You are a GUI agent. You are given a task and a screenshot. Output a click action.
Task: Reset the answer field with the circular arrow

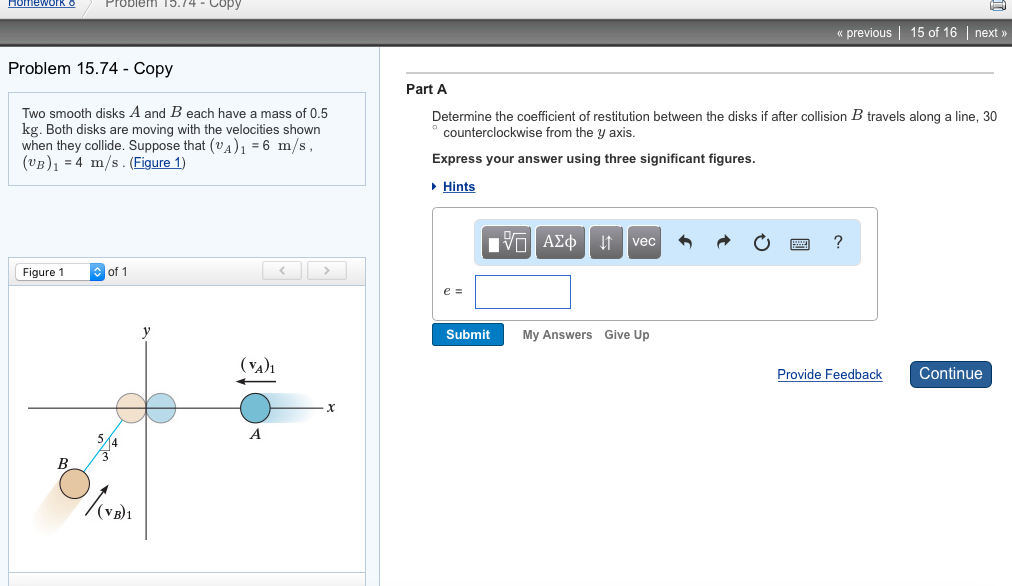[x=761, y=242]
